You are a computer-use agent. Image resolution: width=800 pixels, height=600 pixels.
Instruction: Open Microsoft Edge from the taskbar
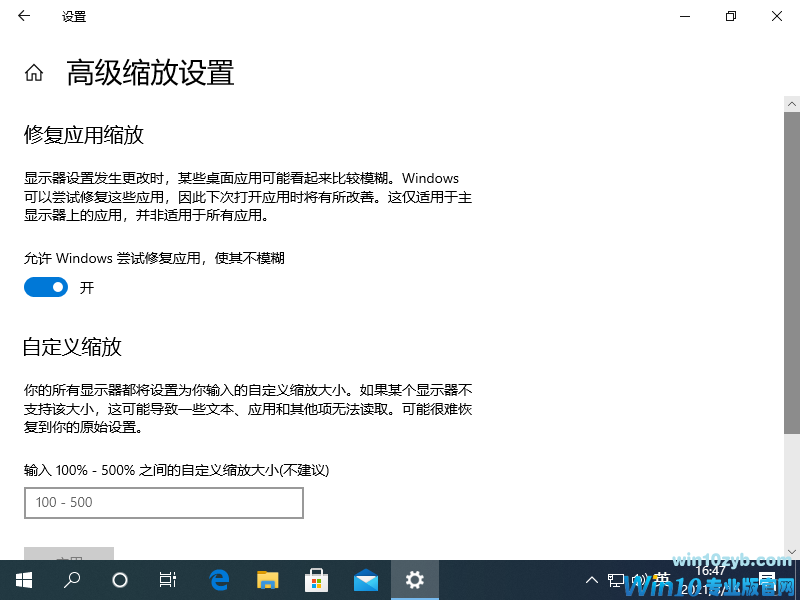(x=219, y=580)
